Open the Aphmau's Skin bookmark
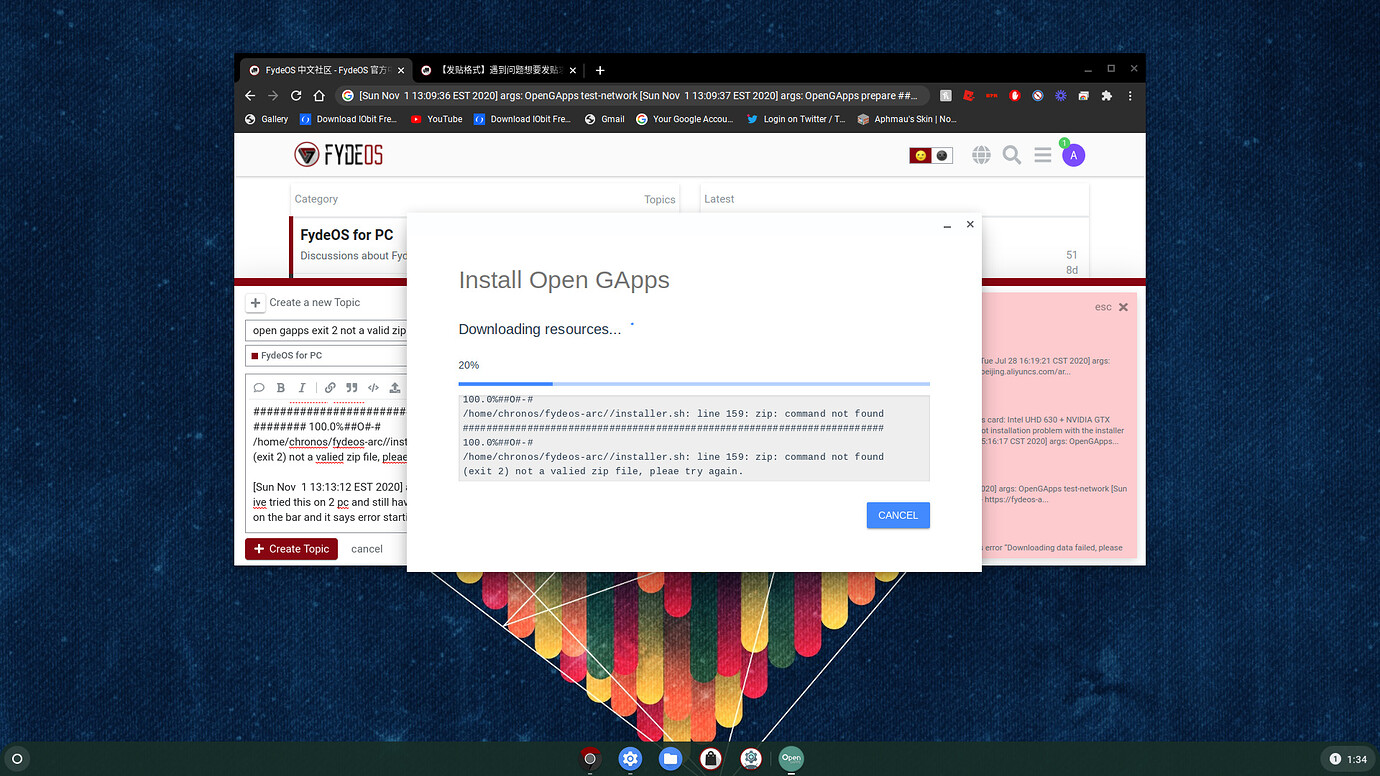Image resolution: width=1380 pixels, height=776 pixels. click(907, 119)
